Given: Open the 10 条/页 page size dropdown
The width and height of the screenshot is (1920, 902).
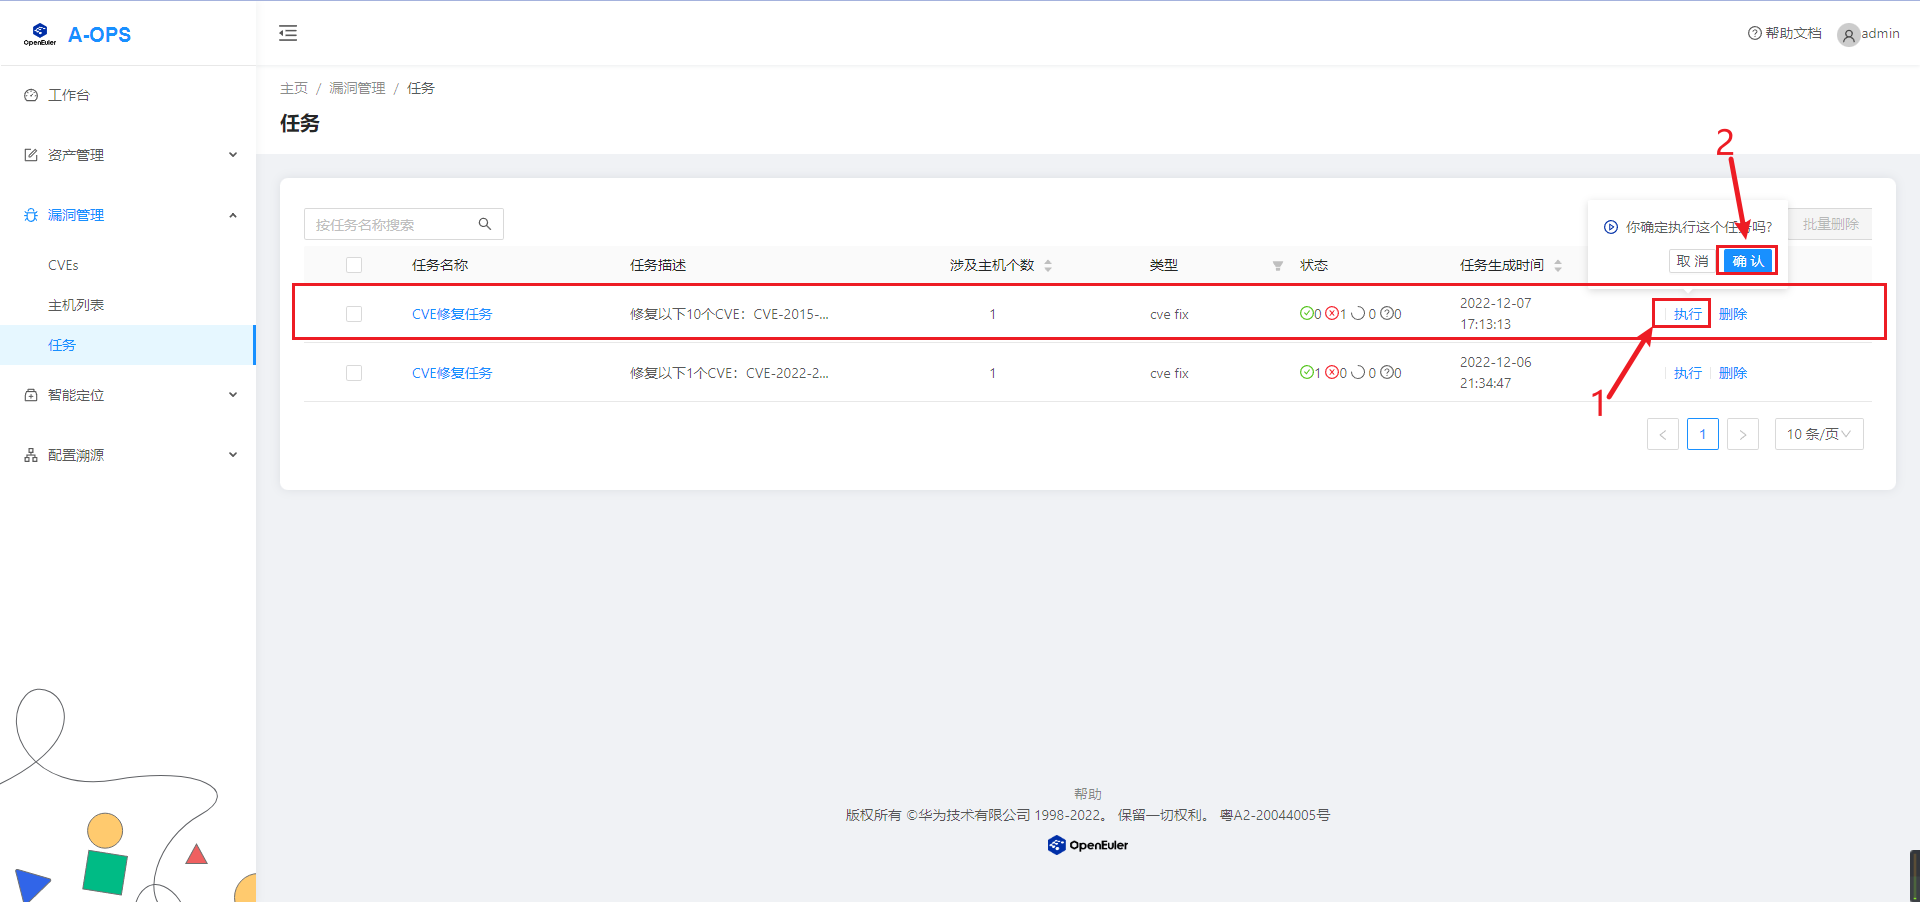Looking at the screenshot, I should 1818,434.
